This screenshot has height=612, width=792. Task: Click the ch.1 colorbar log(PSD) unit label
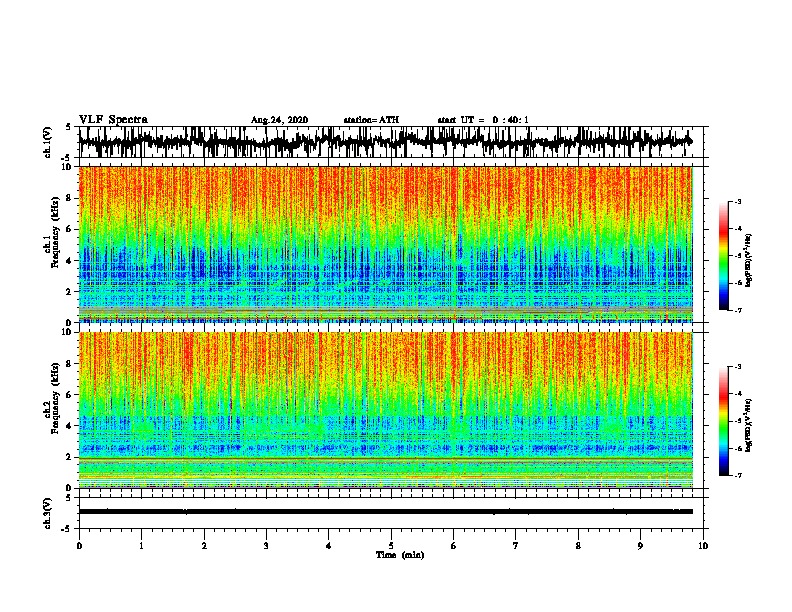tap(749, 260)
